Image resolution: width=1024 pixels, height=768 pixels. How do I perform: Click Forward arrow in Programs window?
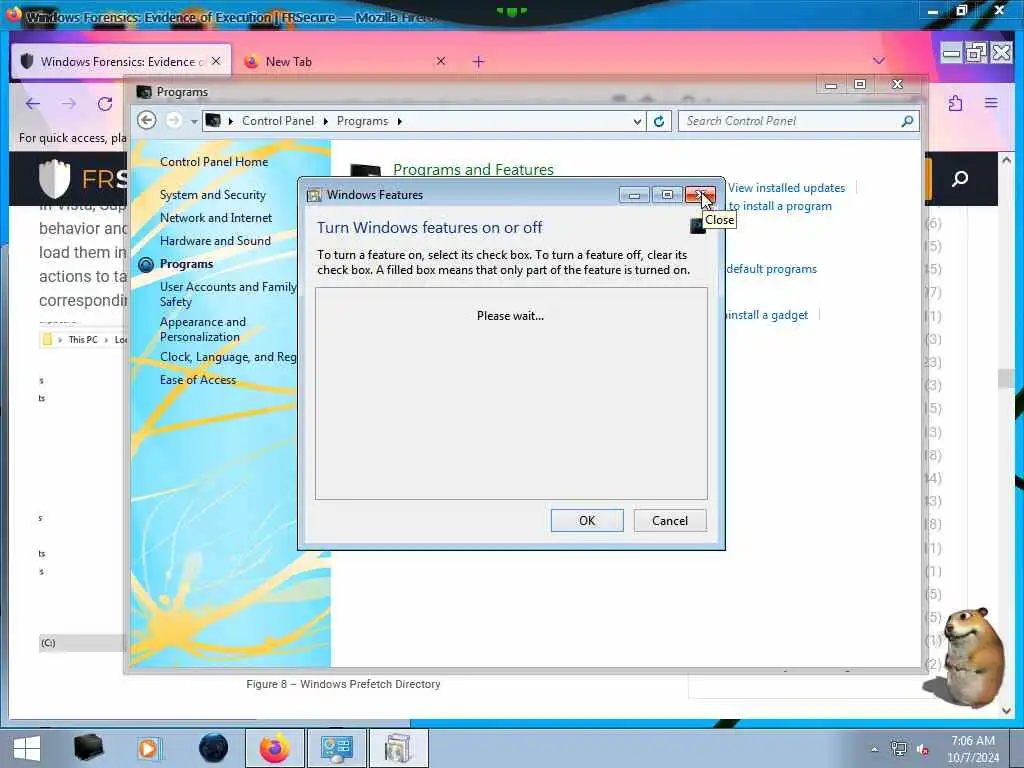click(x=174, y=121)
